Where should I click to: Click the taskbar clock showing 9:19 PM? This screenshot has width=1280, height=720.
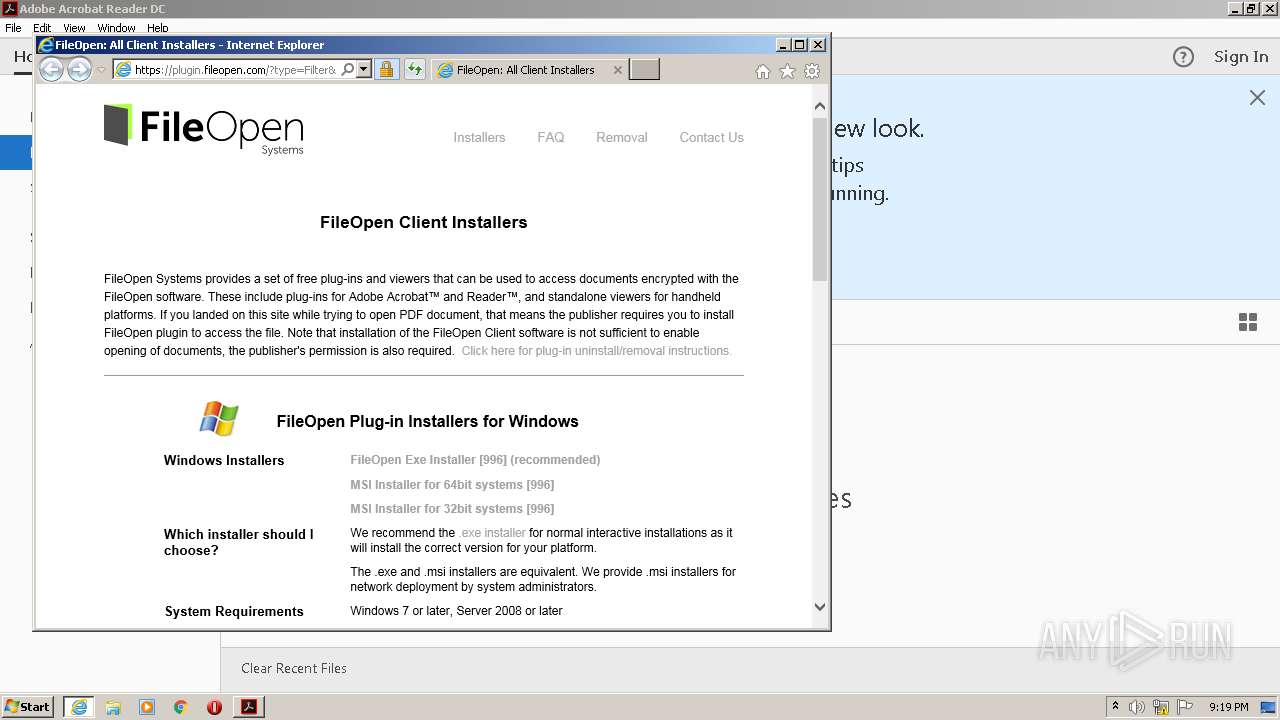1228,707
